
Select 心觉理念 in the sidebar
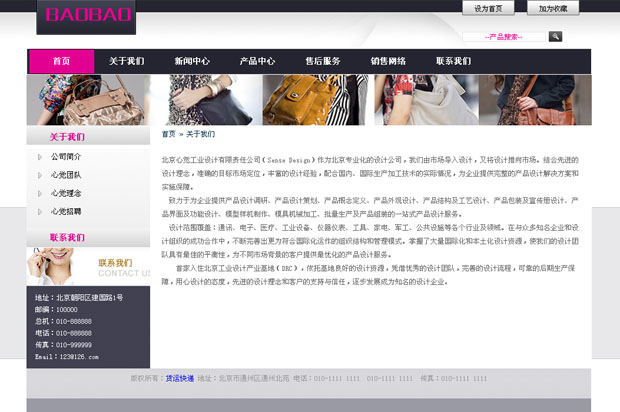tap(66, 193)
